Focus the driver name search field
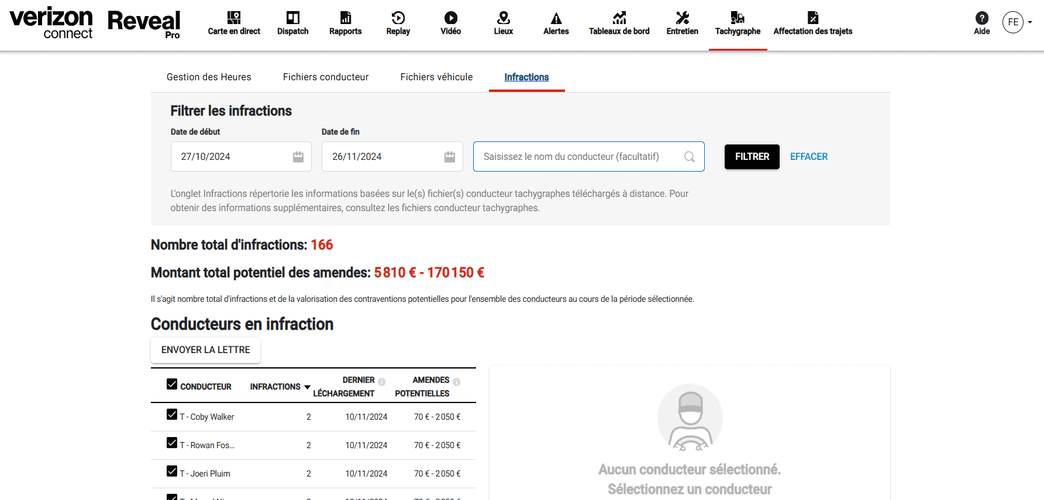 pos(589,156)
